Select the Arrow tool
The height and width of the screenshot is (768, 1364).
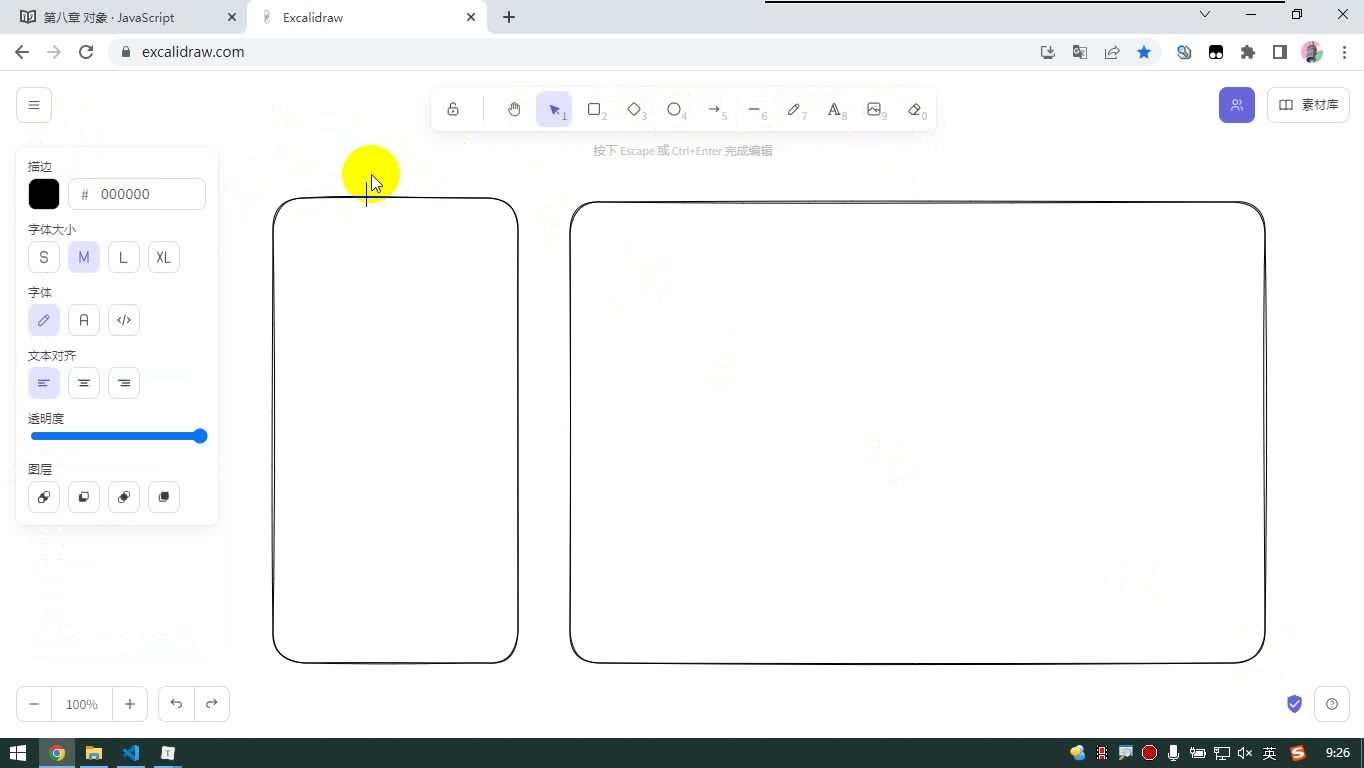(714, 109)
